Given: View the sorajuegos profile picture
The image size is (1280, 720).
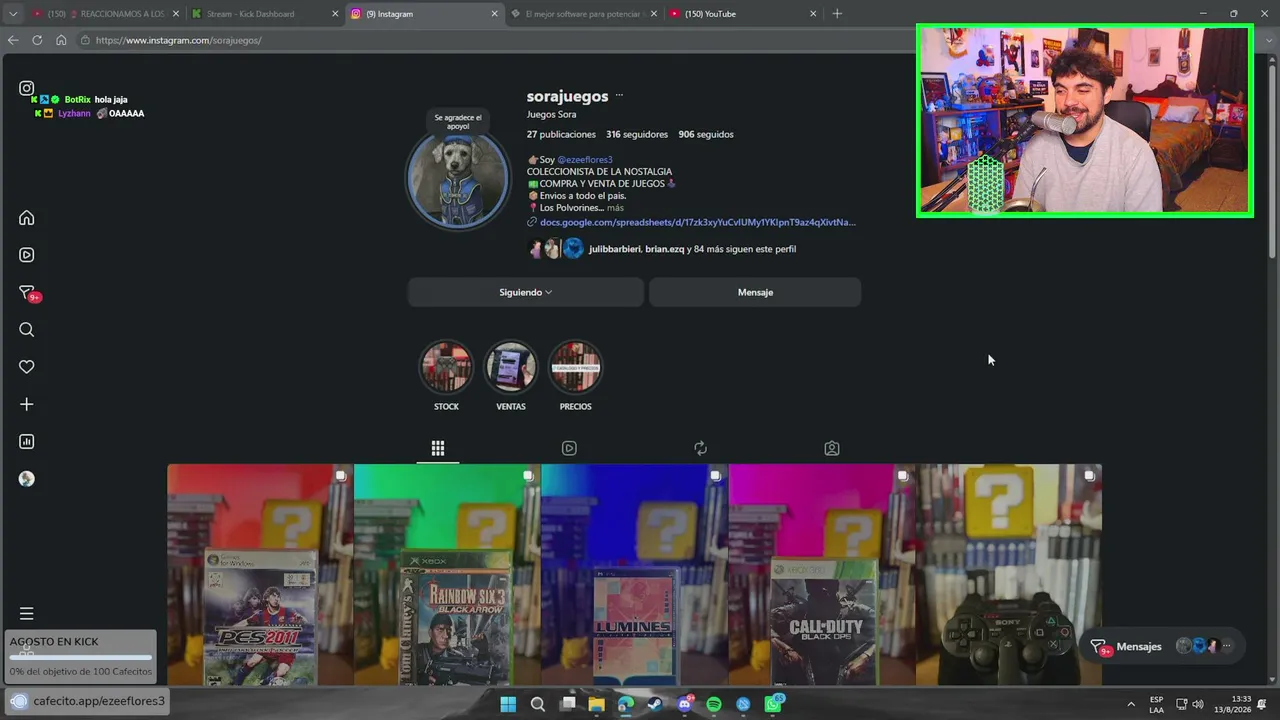Looking at the screenshot, I should coord(458,179).
